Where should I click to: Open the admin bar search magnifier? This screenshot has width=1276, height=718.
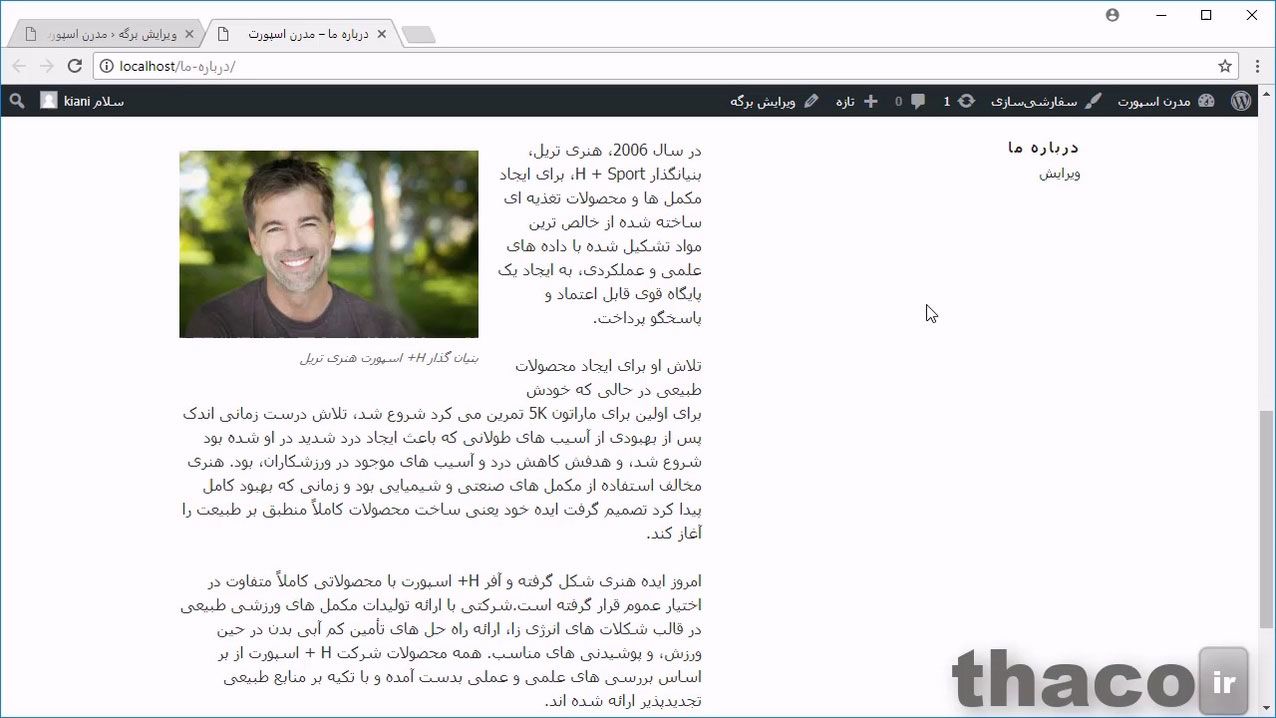(17, 101)
